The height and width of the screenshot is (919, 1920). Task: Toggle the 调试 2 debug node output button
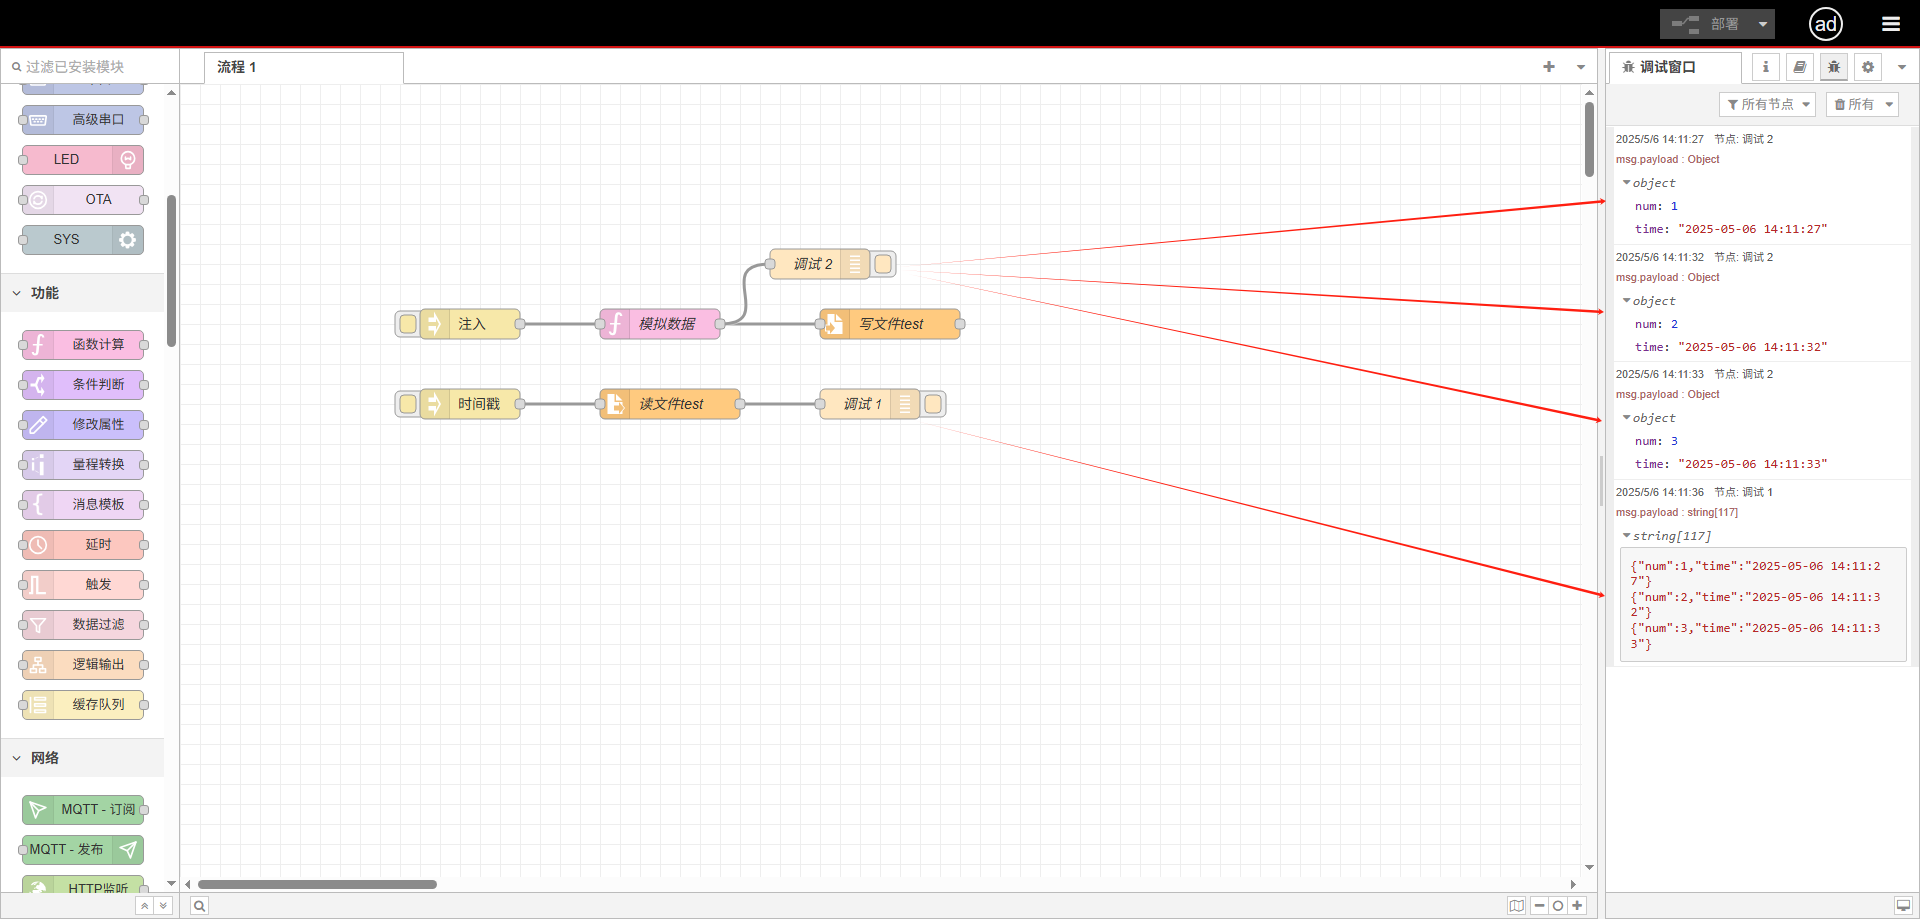883,264
